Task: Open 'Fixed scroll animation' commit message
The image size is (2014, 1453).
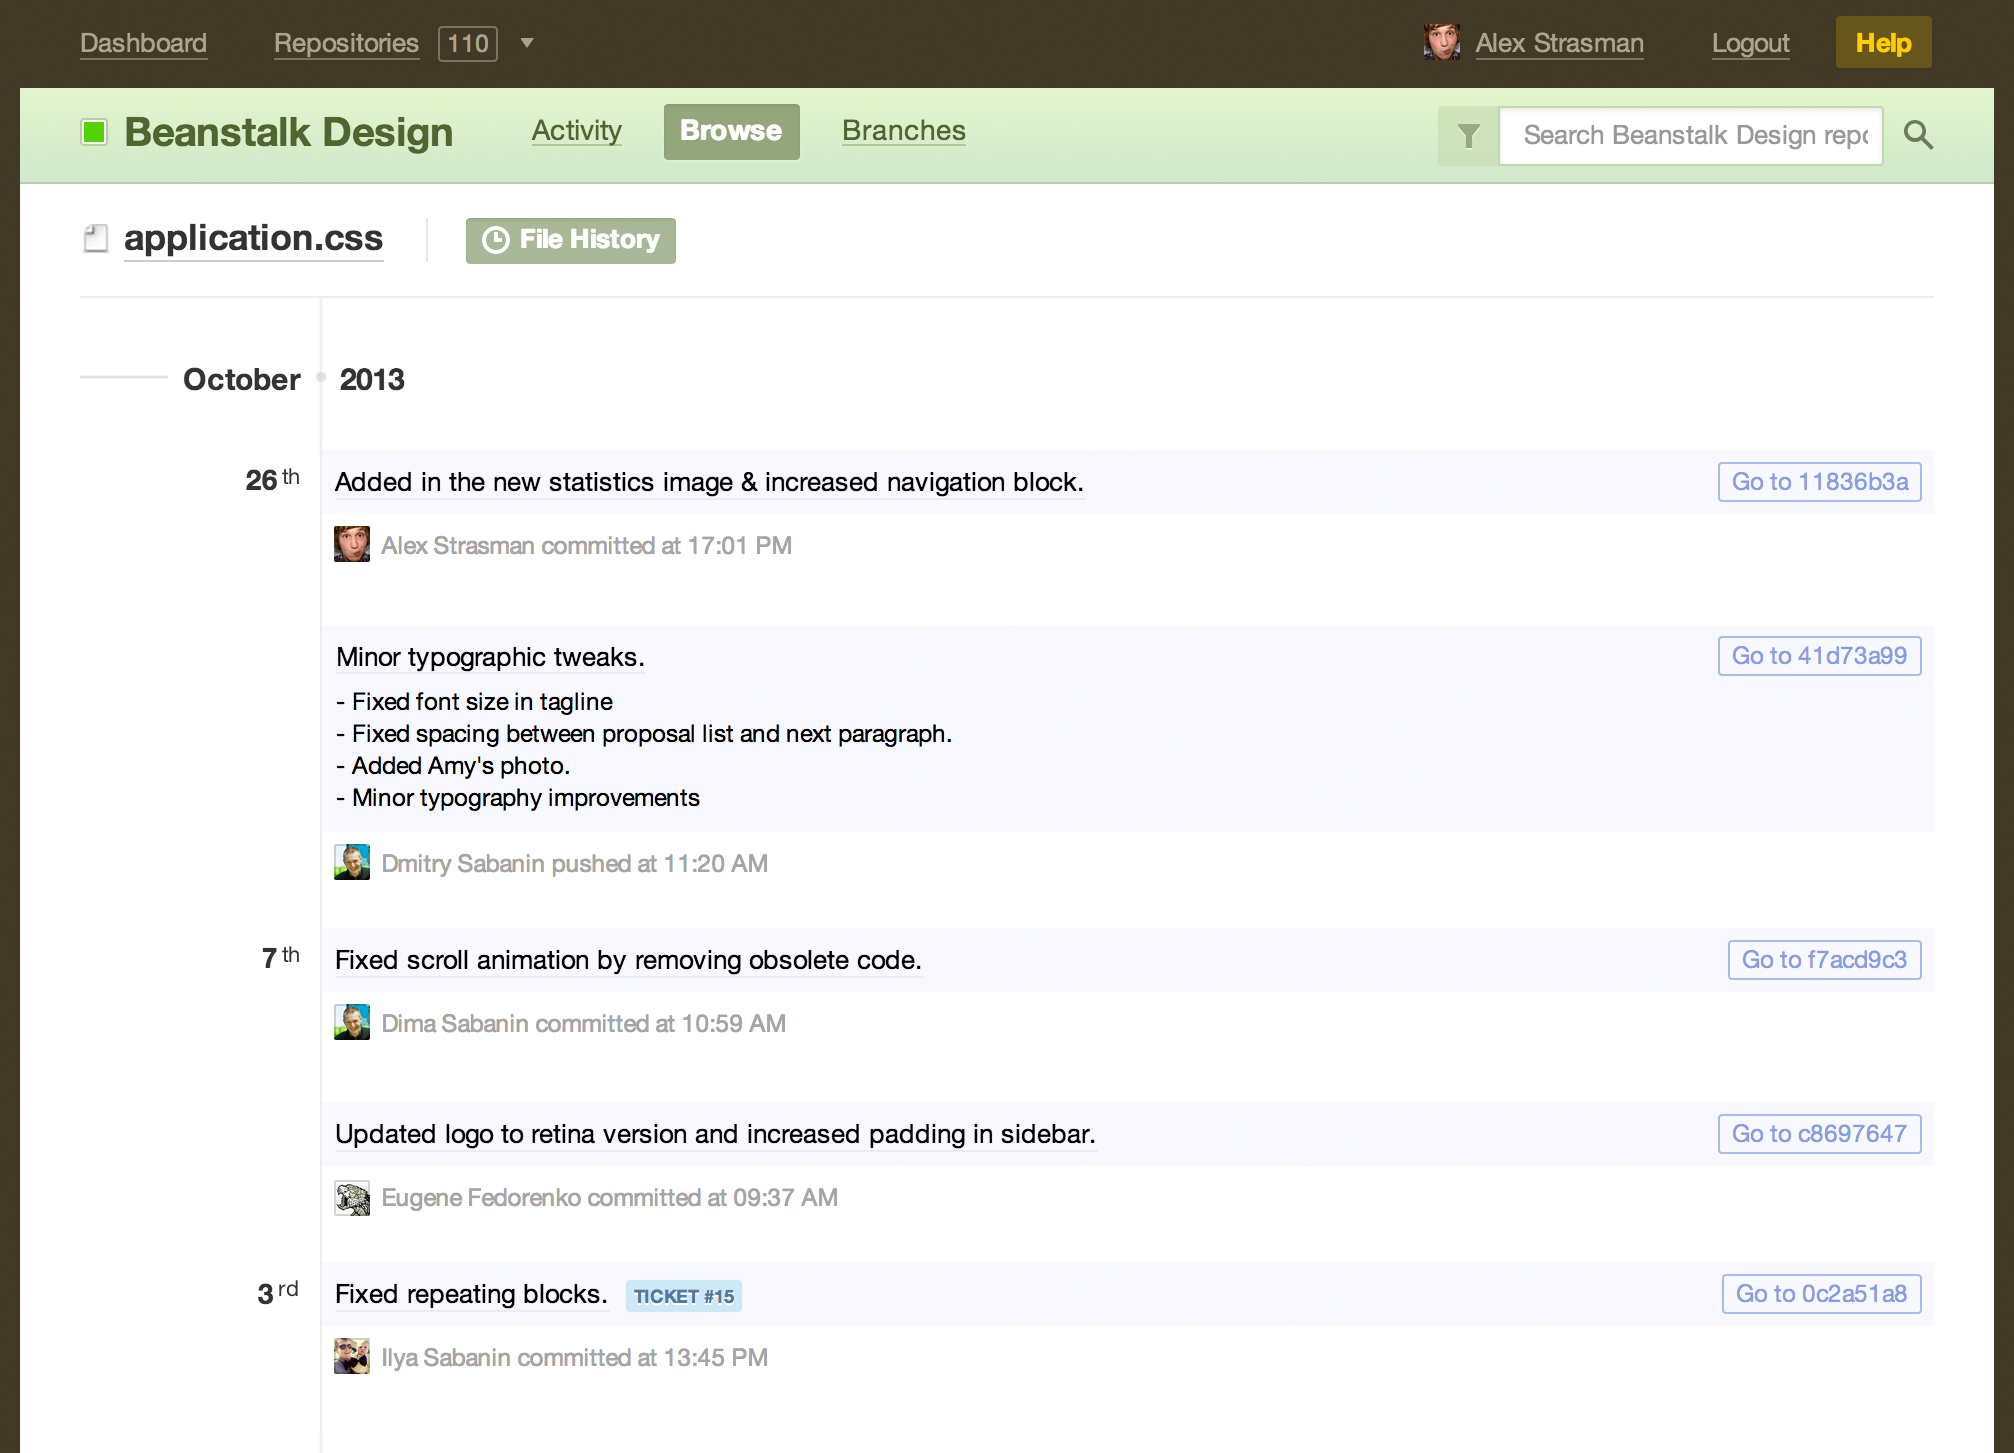Action: [628, 960]
